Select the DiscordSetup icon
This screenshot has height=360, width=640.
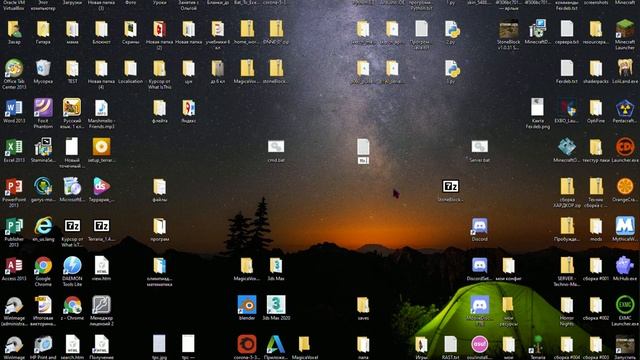tap(480, 266)
